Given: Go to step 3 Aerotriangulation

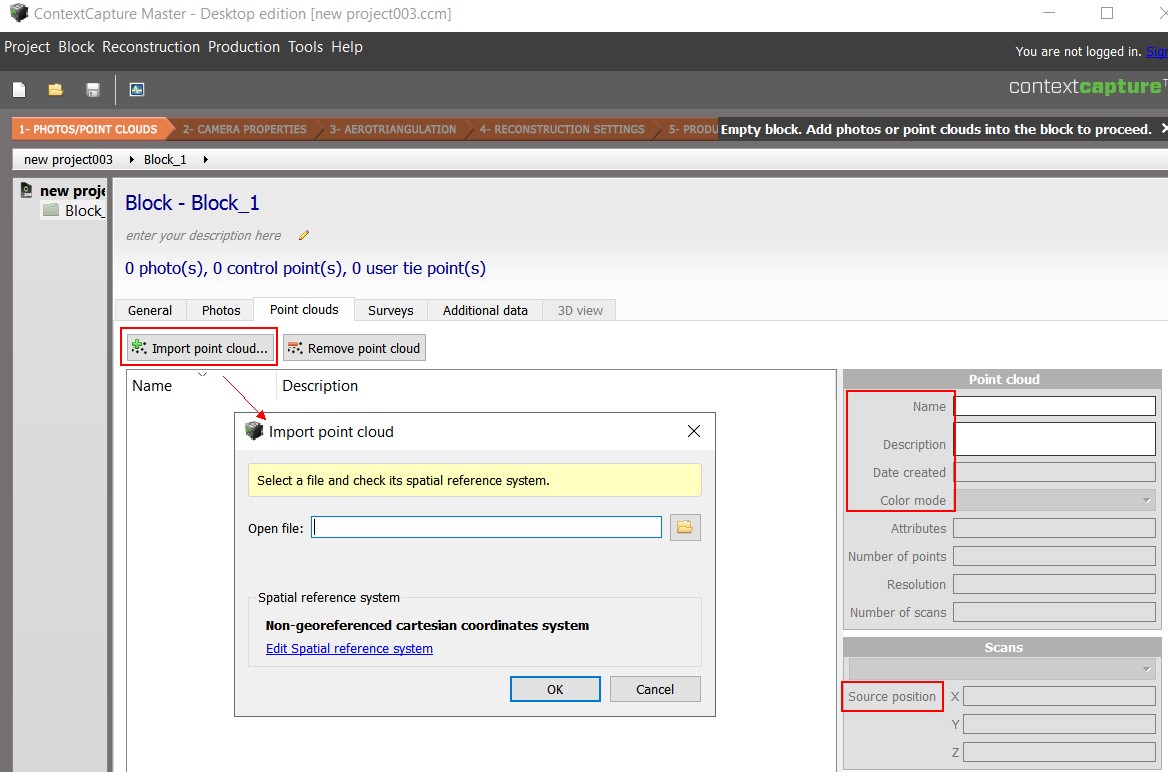Looking at the screenshot, I should pos(393,129).
